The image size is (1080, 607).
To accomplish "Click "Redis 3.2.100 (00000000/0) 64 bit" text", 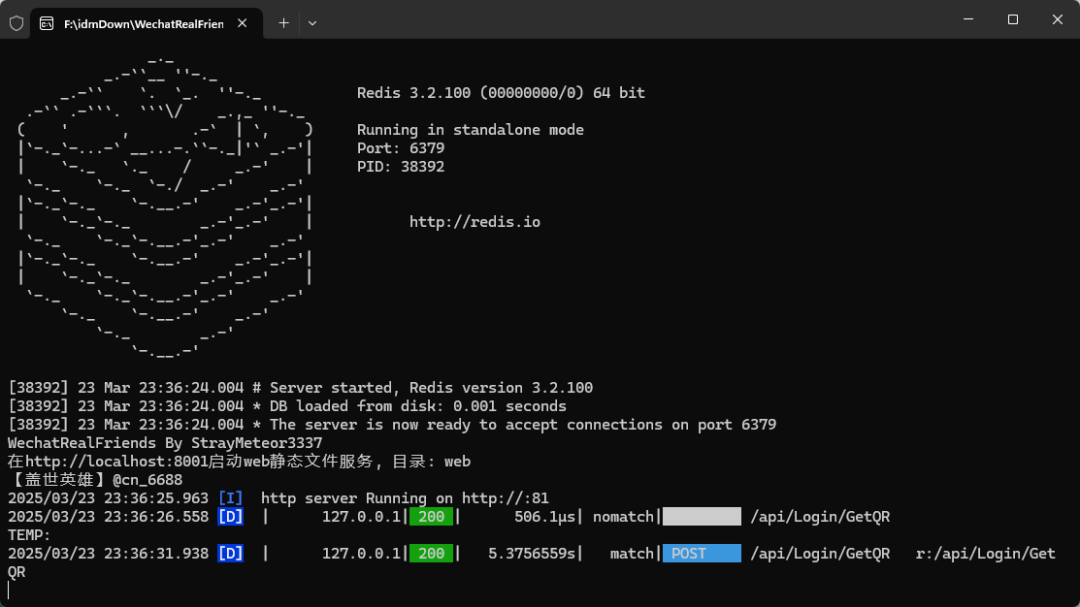I will (x=501, y=93).
